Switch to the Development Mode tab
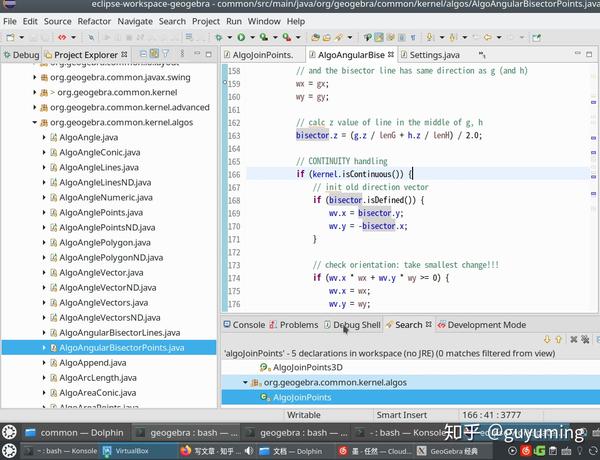Screen dimensions: 600x460 pos(483,325)
